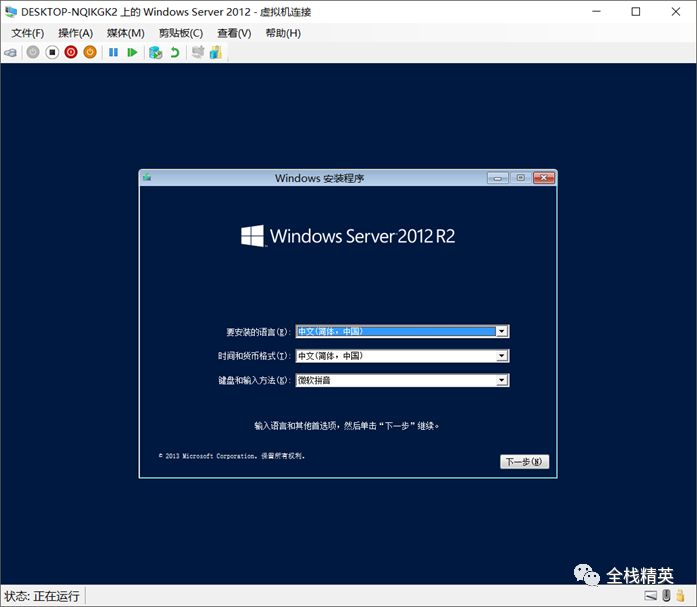
Task: Click the Windows 安装程序 title bar text
Action: (x=319, y=178)
